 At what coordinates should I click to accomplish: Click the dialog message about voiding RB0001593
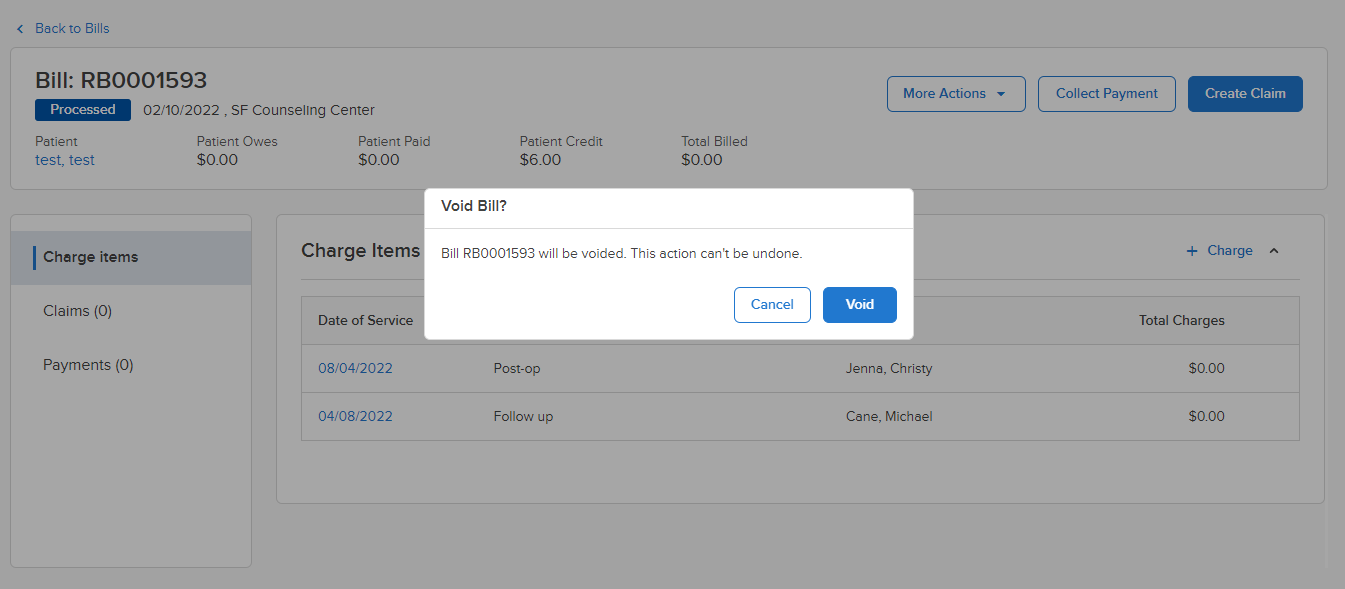621,254
